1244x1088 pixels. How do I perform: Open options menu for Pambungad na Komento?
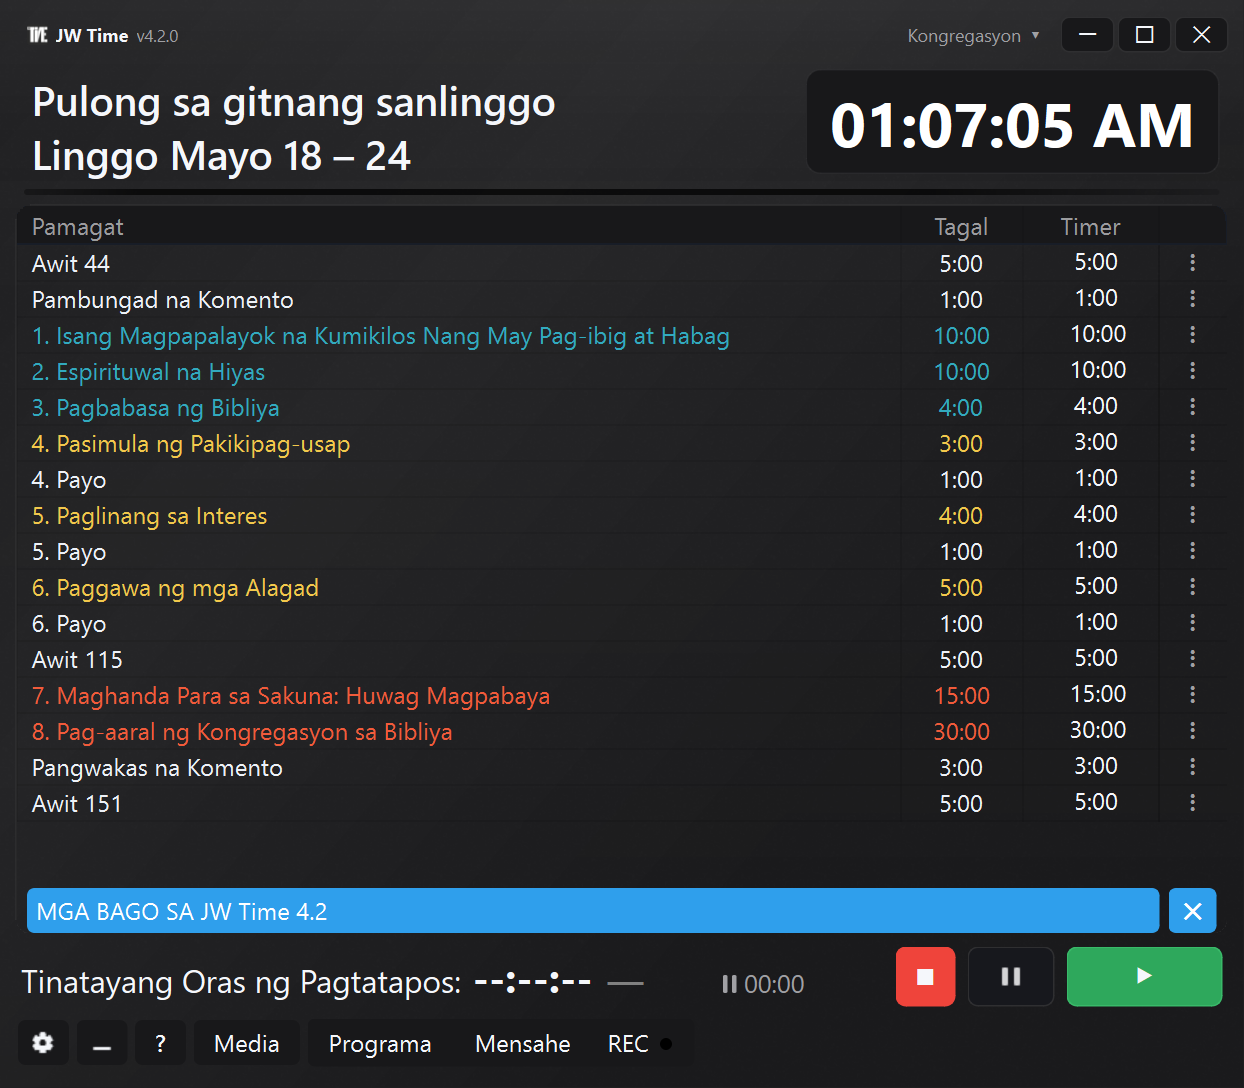tap(1192, 299)
